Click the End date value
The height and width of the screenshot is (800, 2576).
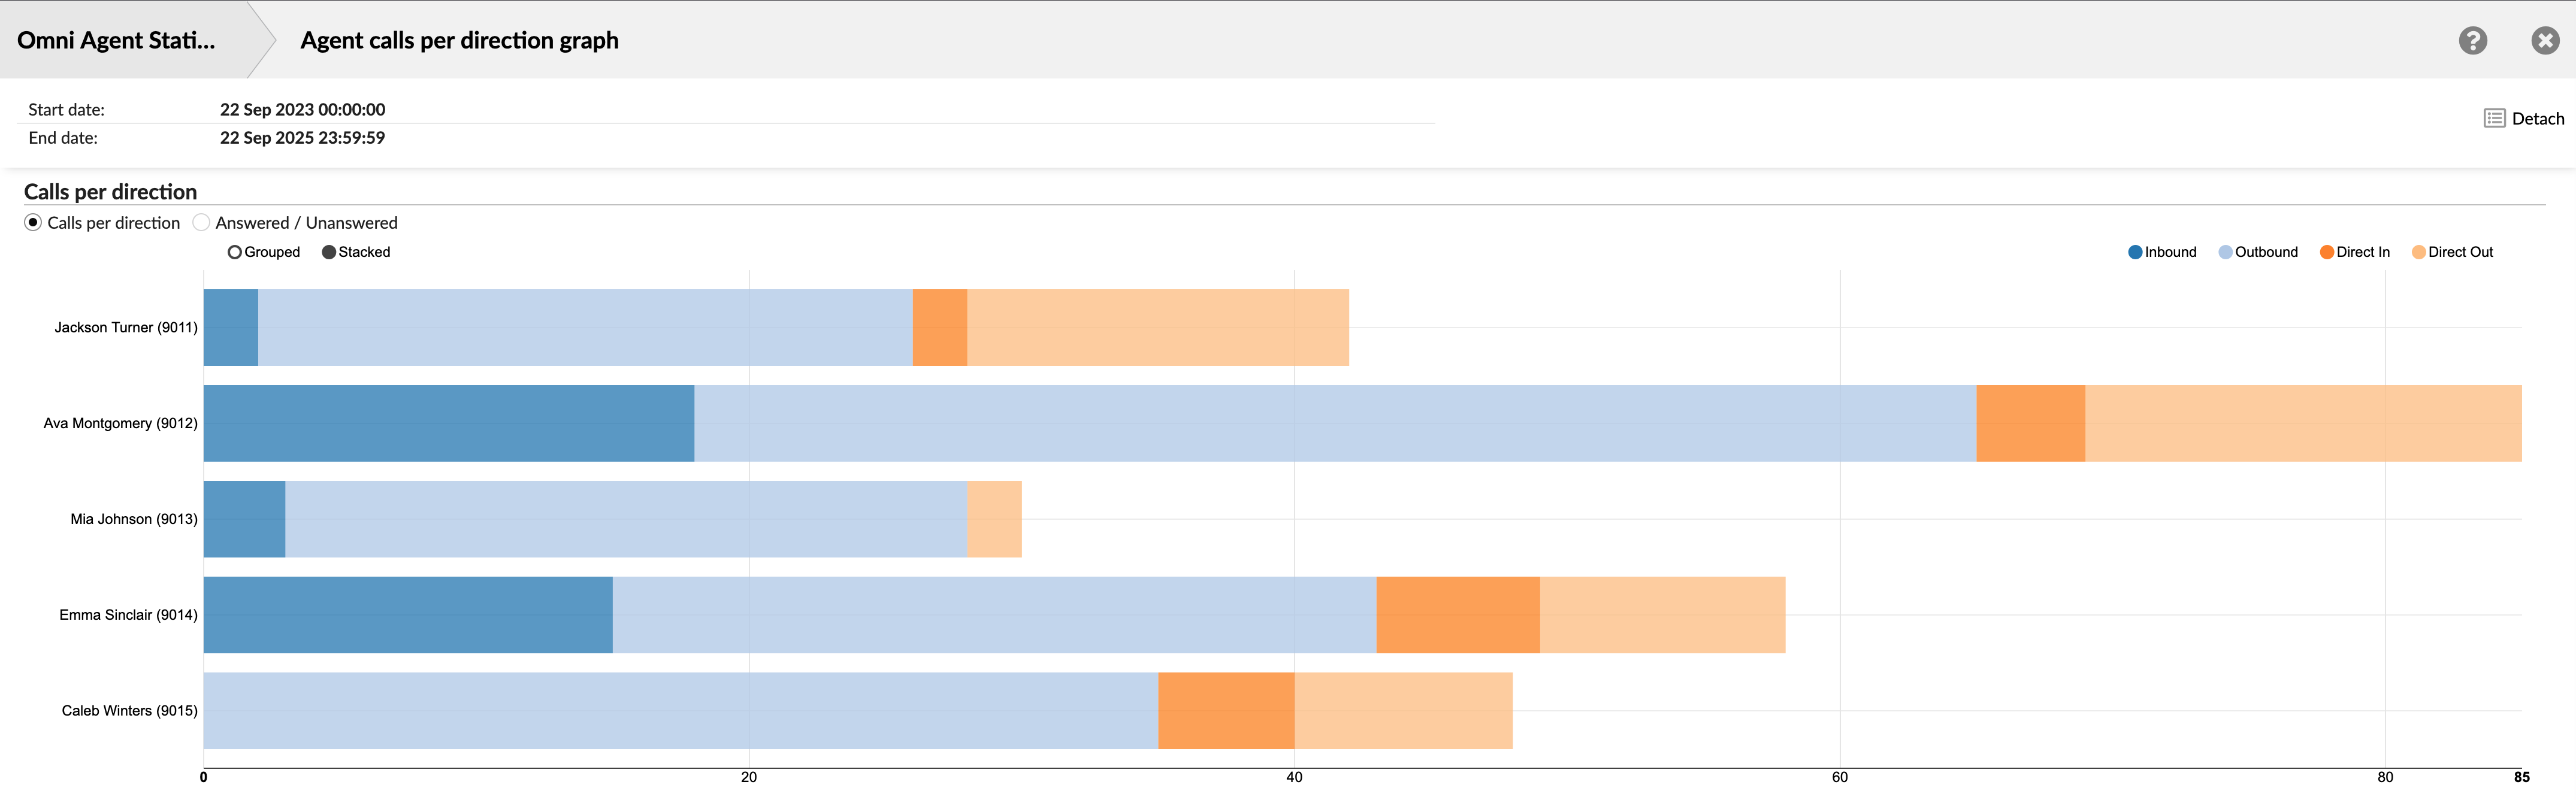pyautogui.click(x=302, y=138)
